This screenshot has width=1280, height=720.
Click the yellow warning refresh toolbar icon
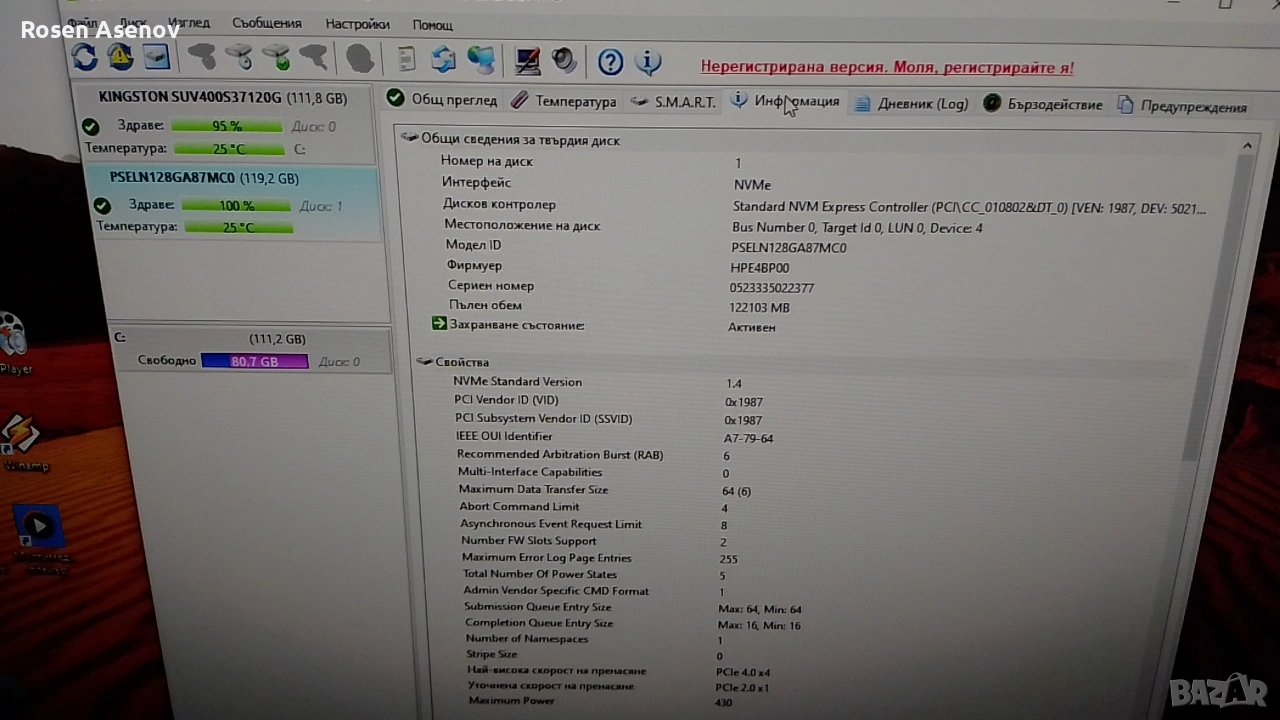pos(121,57)
